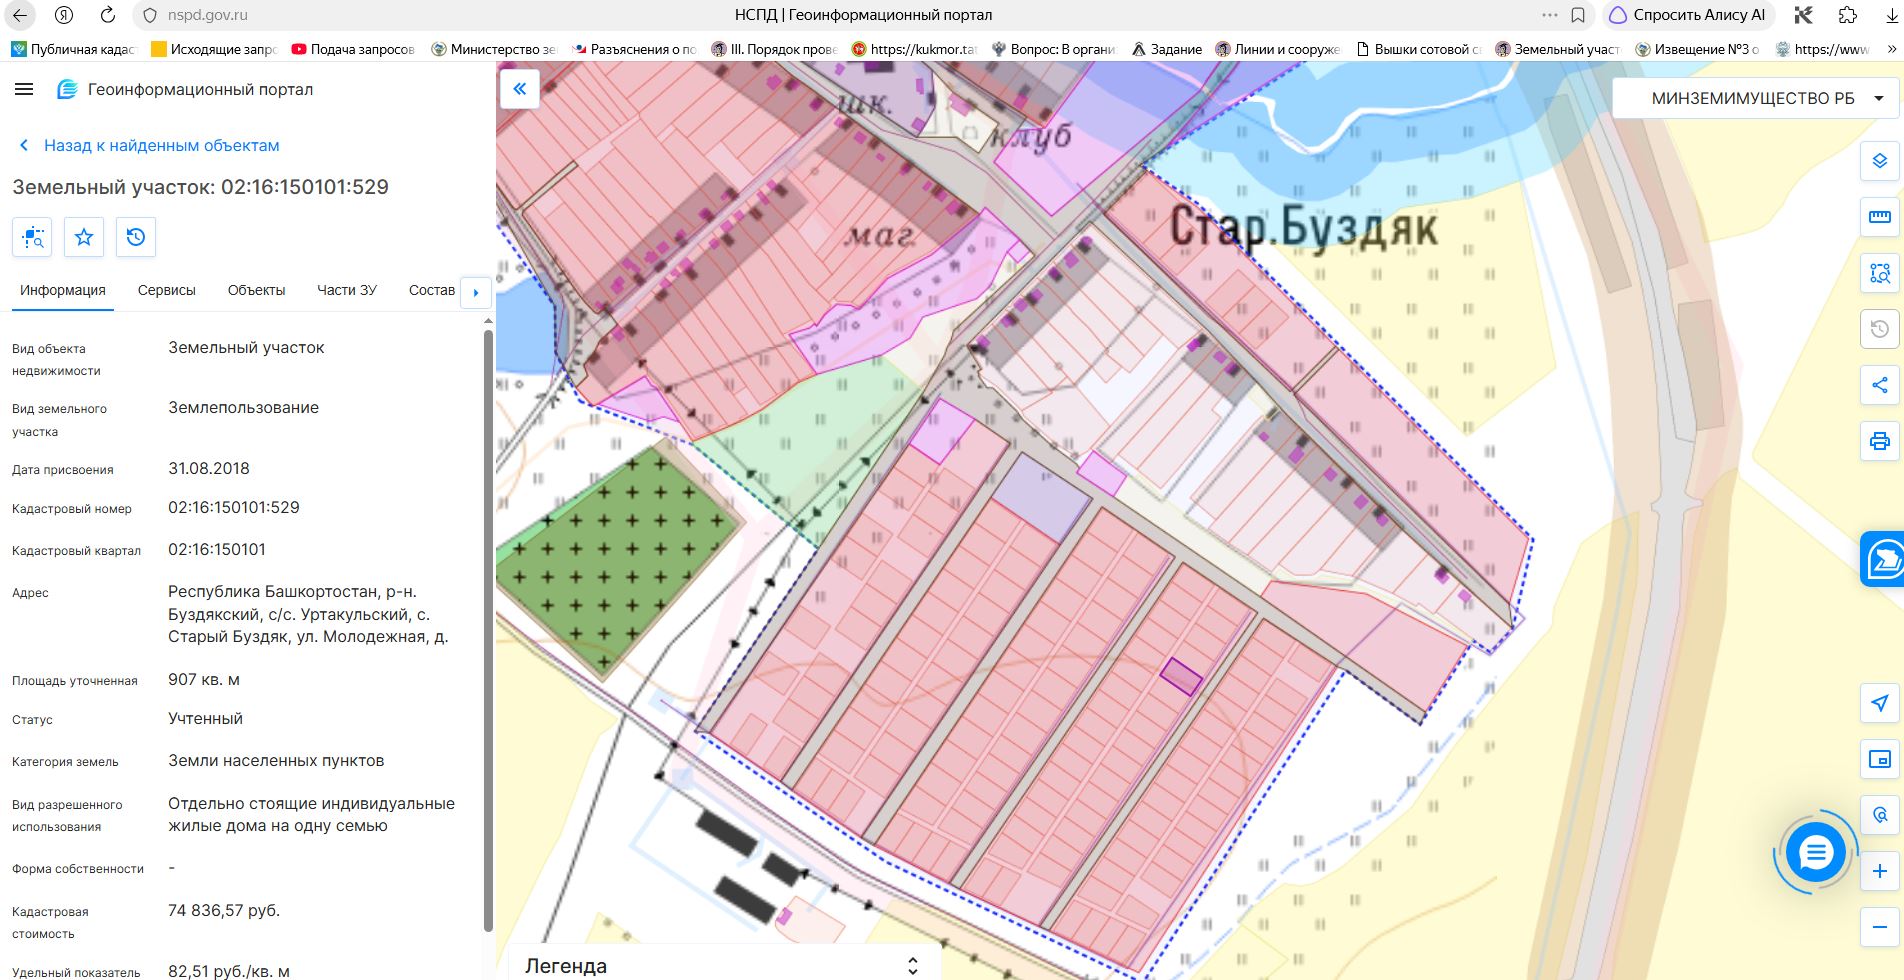The image size is (1904, 980).
Task: Open the chat support button
Action: 1815,853
